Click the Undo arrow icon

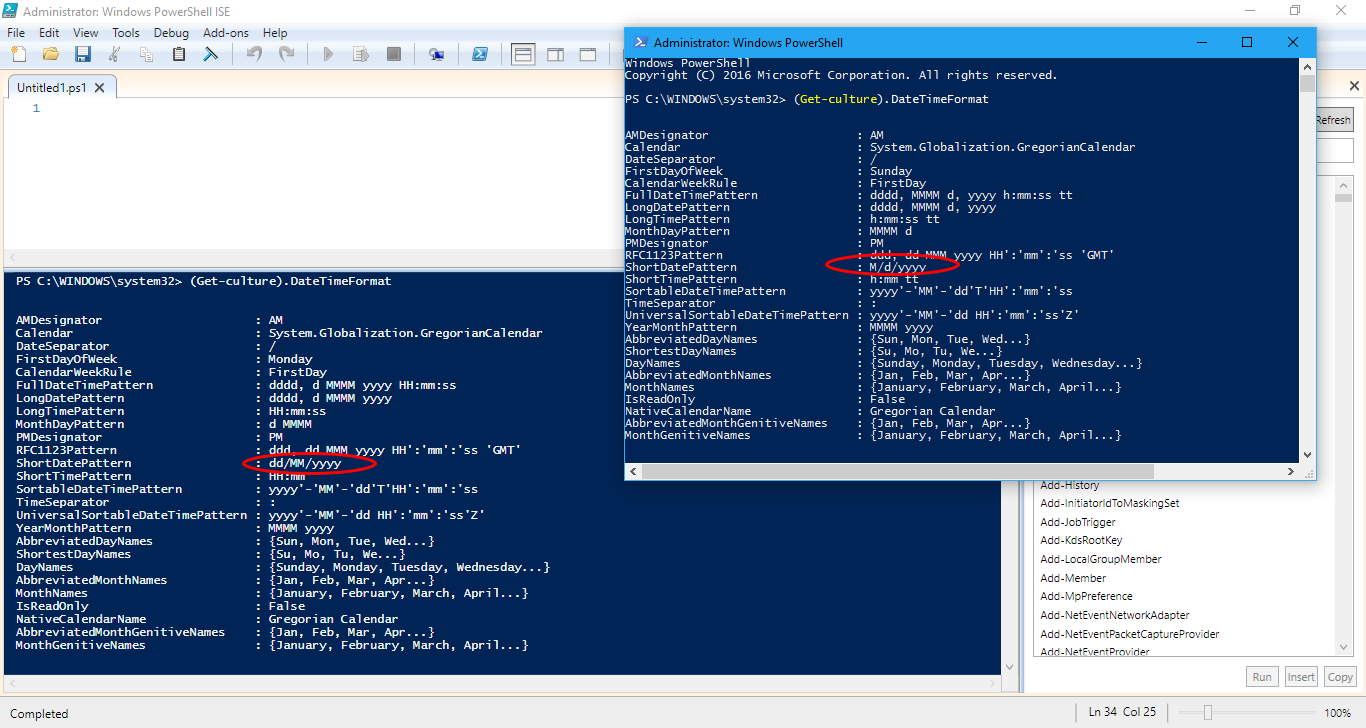pos(254,54)
